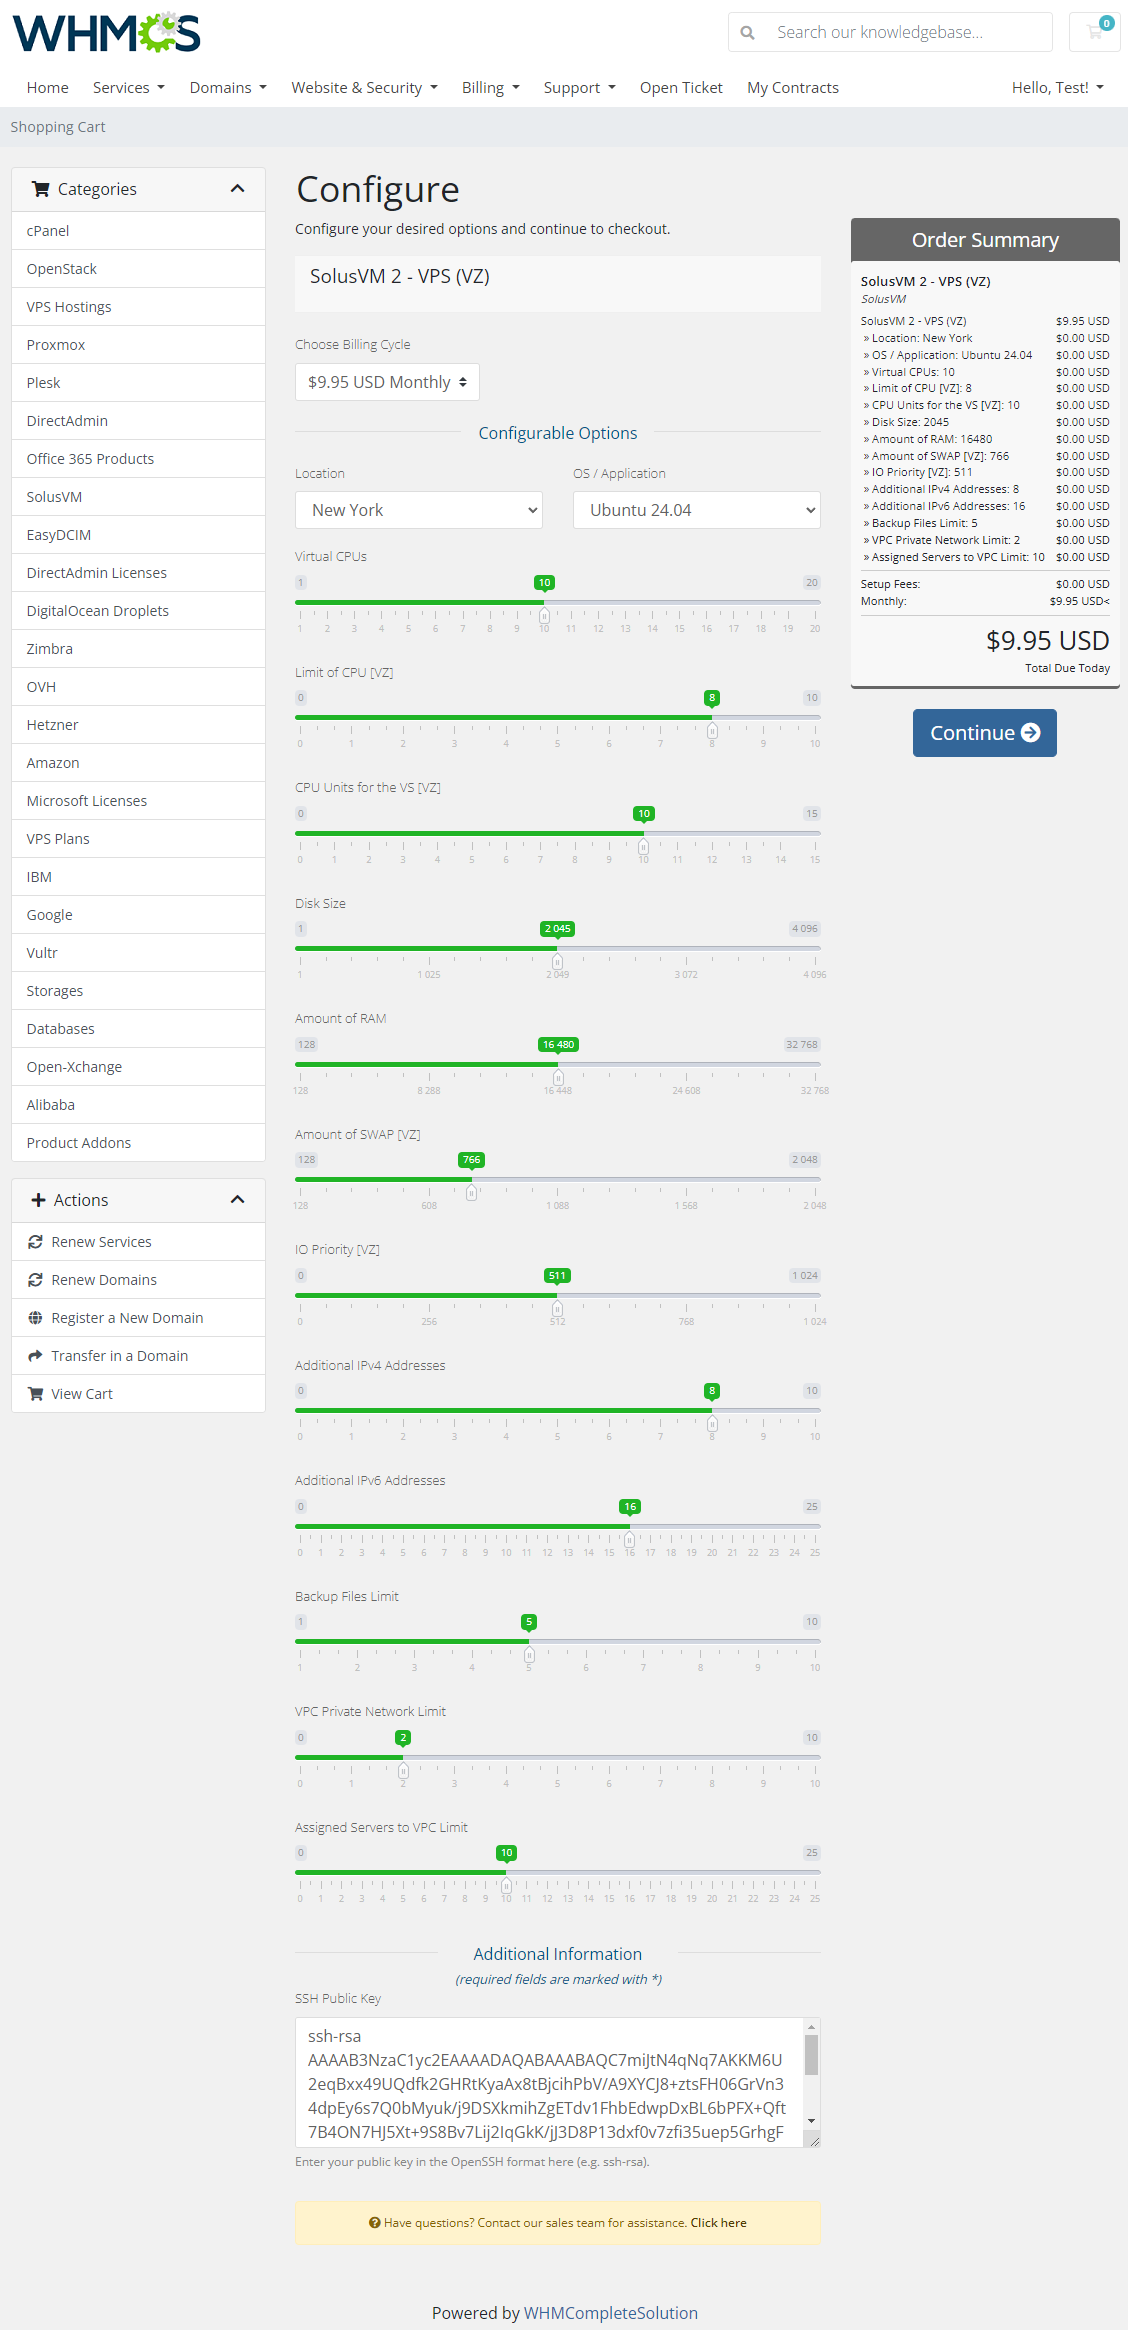The image size is (1128, 2330).
Task: Open the Location dropdown set to New York
Action: coord(418,510)
